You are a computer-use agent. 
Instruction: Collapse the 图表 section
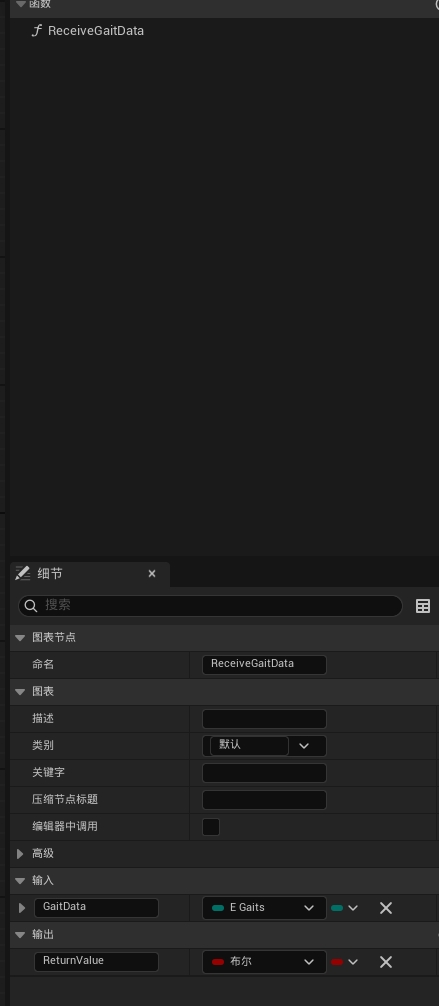tap(20, 692)
